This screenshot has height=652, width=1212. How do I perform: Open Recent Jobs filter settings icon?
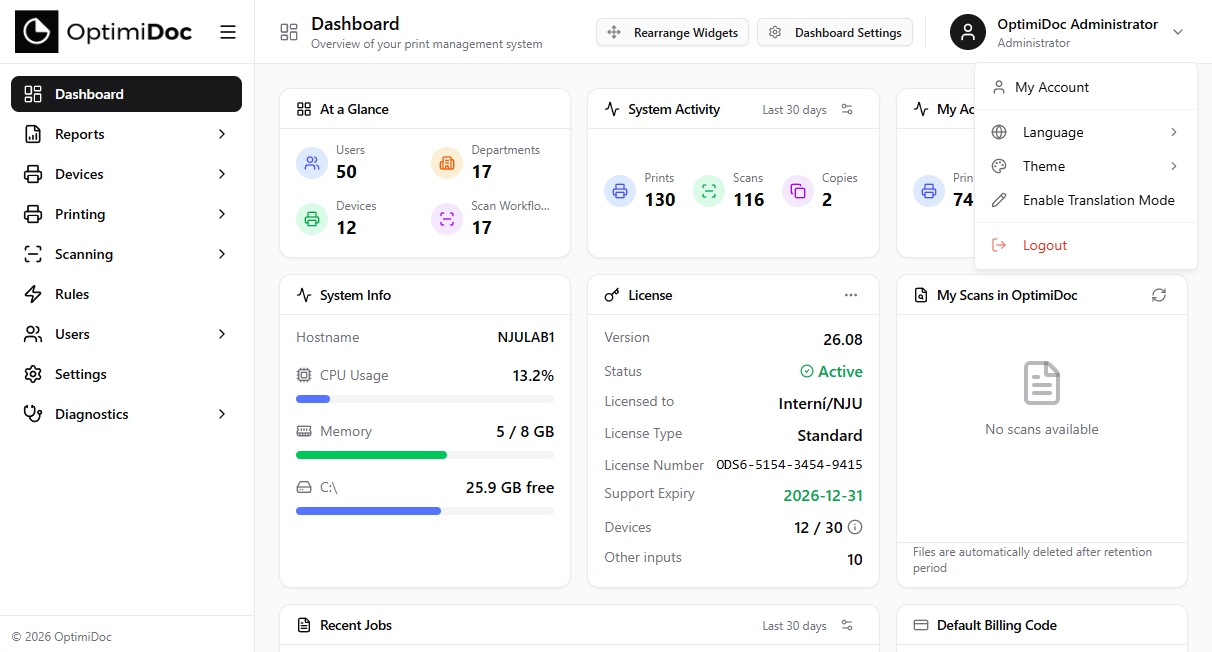(847, 625)
